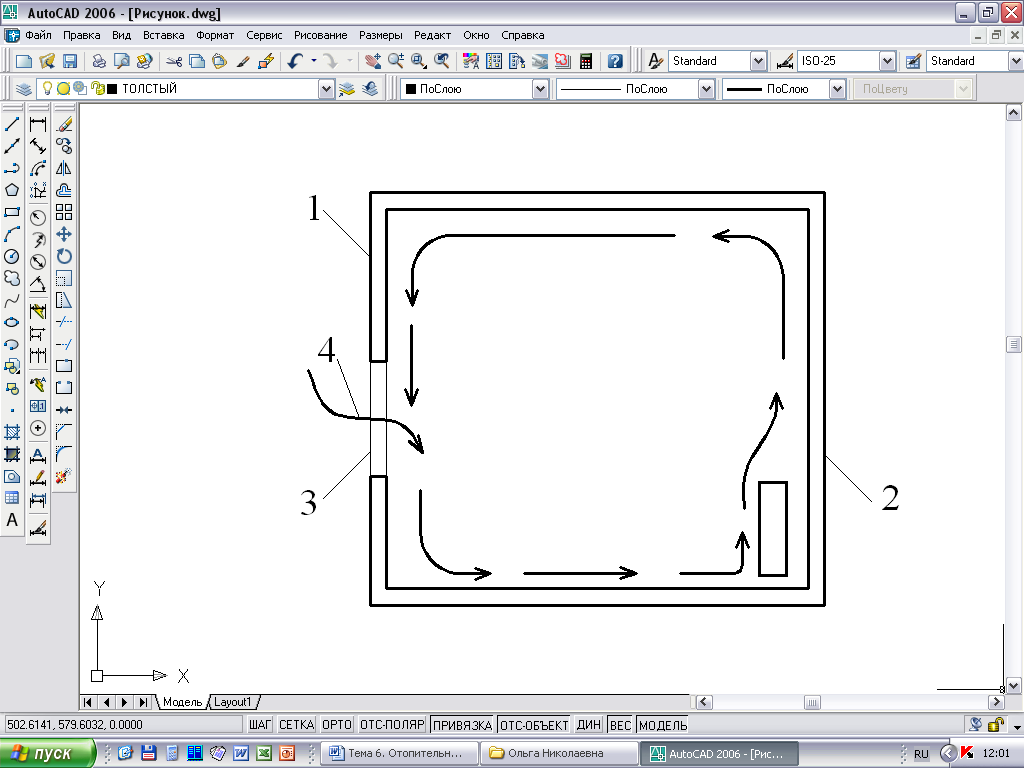Click the New drawing icon
This screenshot has width=1024, height=768.
(24, 61)
